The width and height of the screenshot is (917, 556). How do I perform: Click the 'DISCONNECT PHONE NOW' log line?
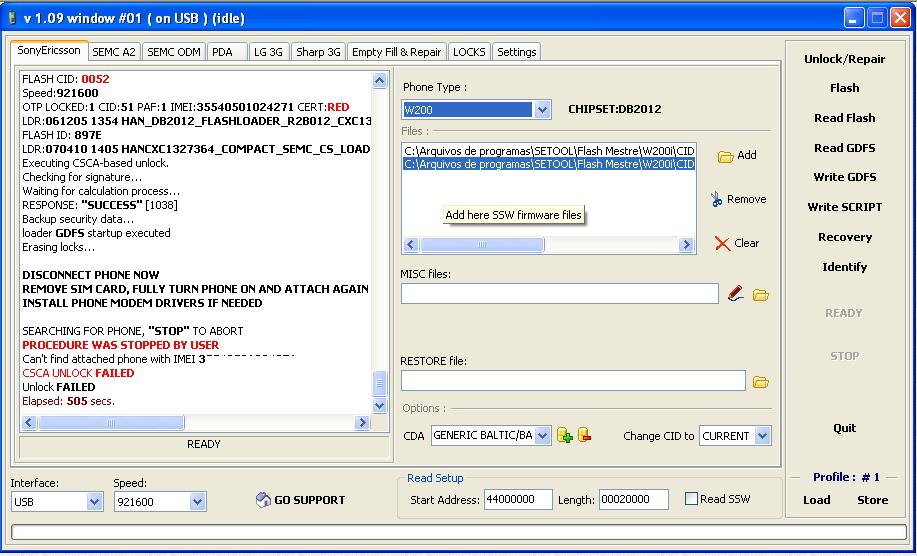pyautogui.click(x=91, y=275)
